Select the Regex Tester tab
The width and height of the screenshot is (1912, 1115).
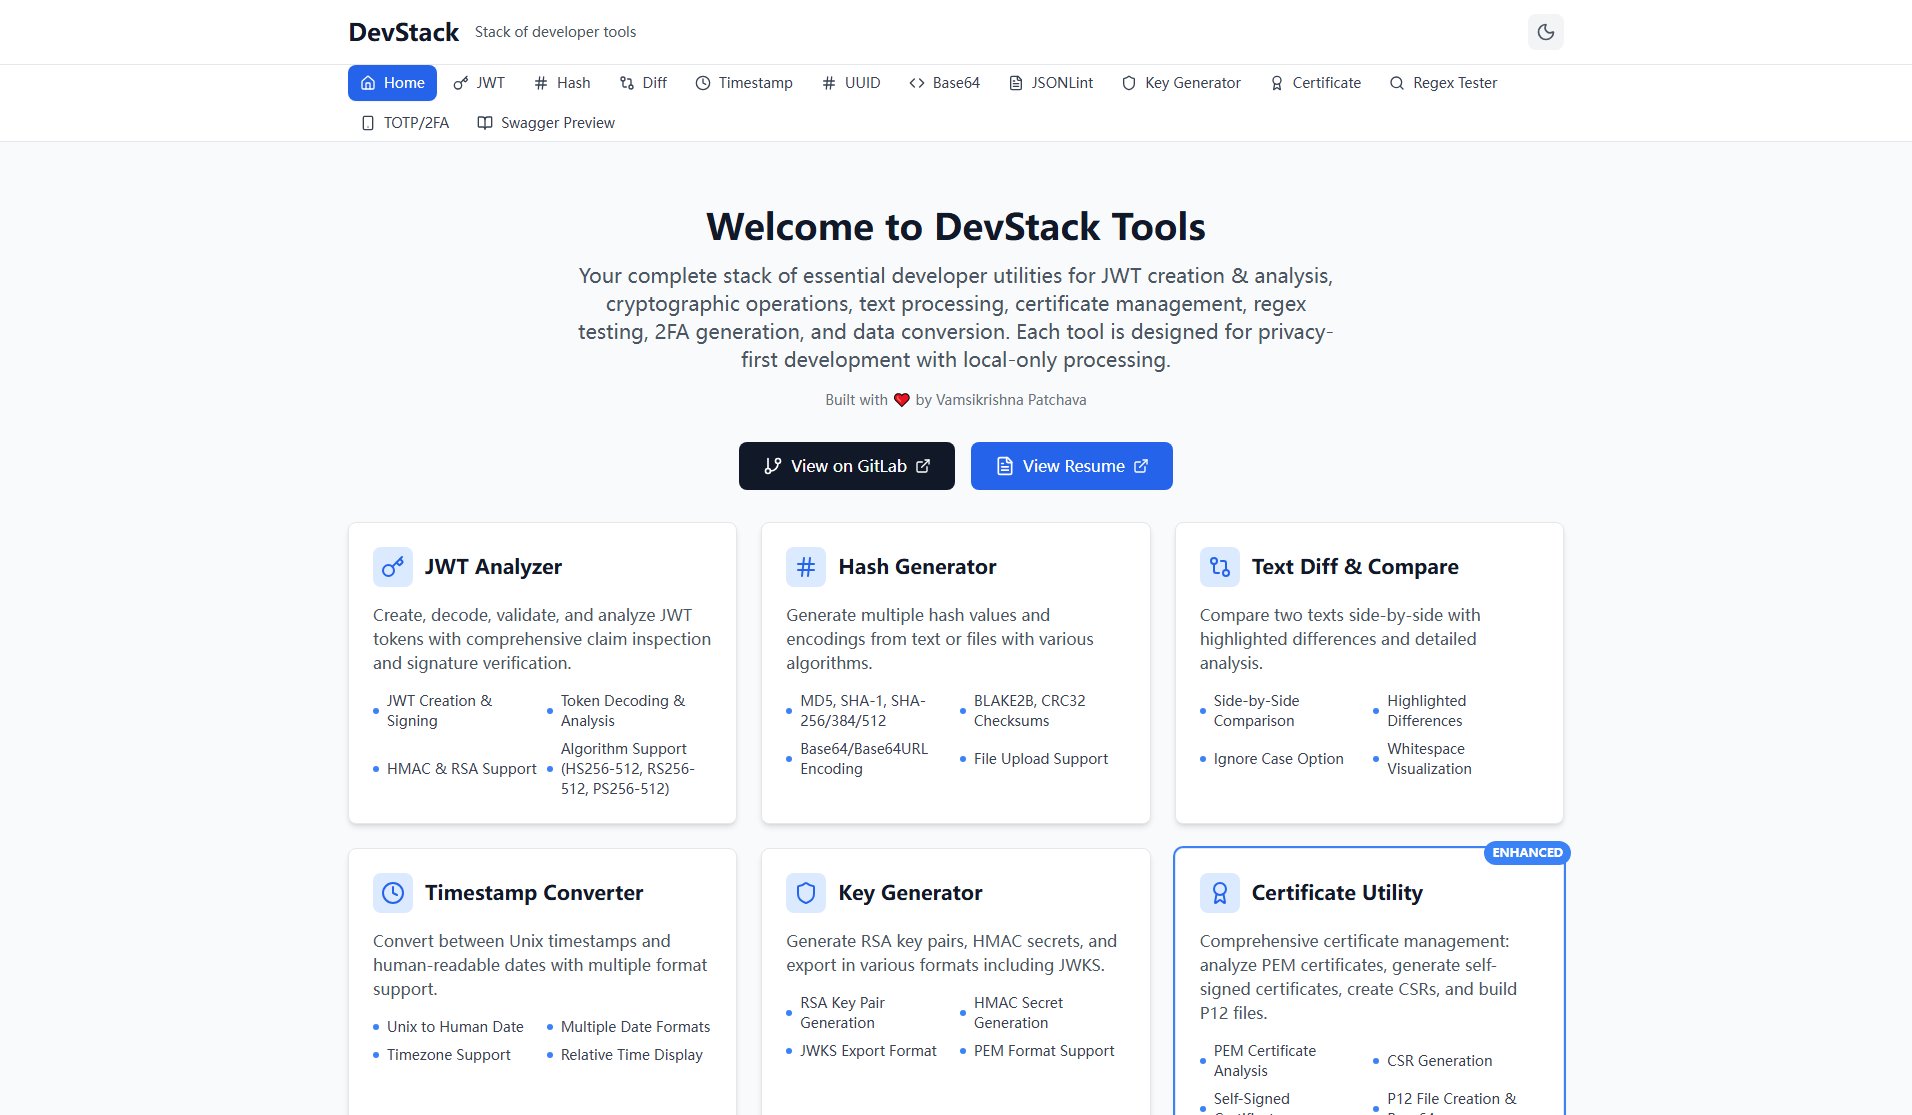1443,83
